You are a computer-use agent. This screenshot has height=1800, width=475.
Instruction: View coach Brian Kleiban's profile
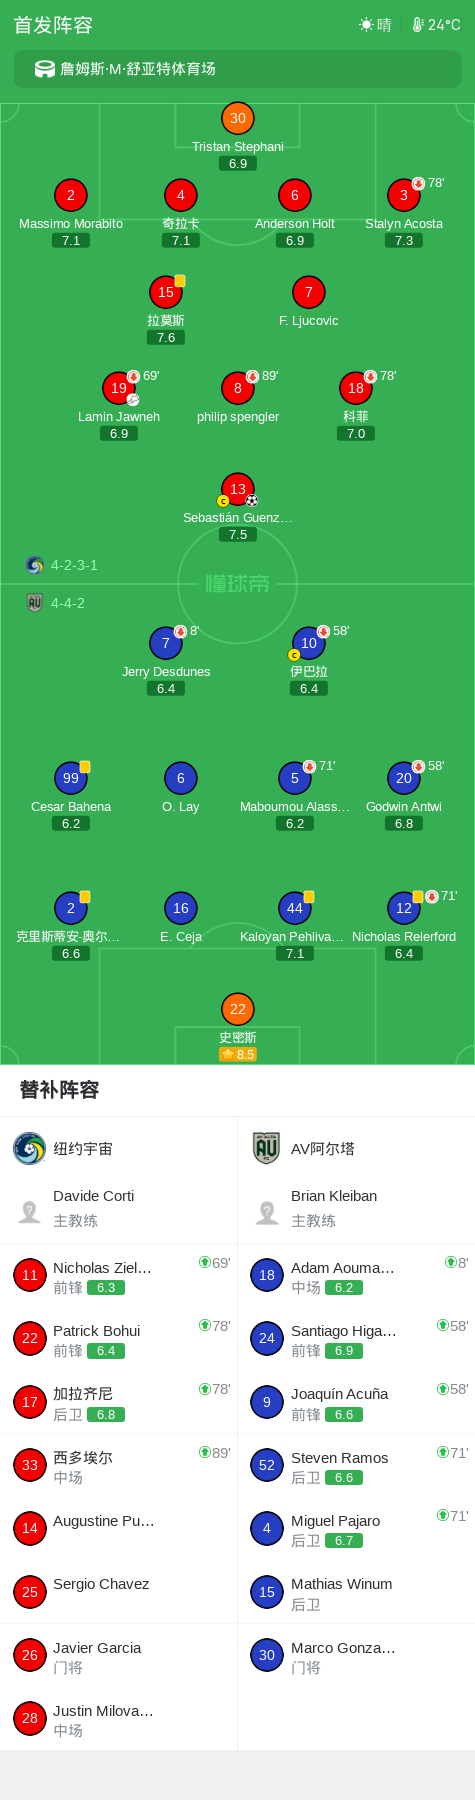click(356, 1208)
